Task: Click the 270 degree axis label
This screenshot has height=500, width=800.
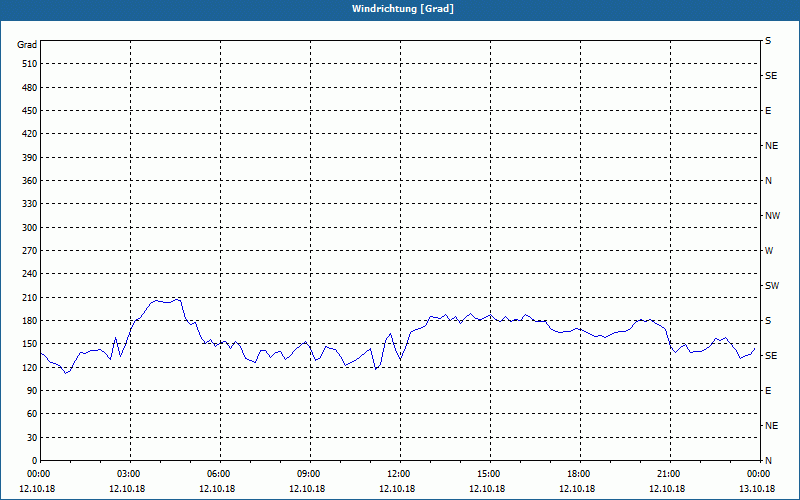Action: pyautogui.click(x=30, y=251)
